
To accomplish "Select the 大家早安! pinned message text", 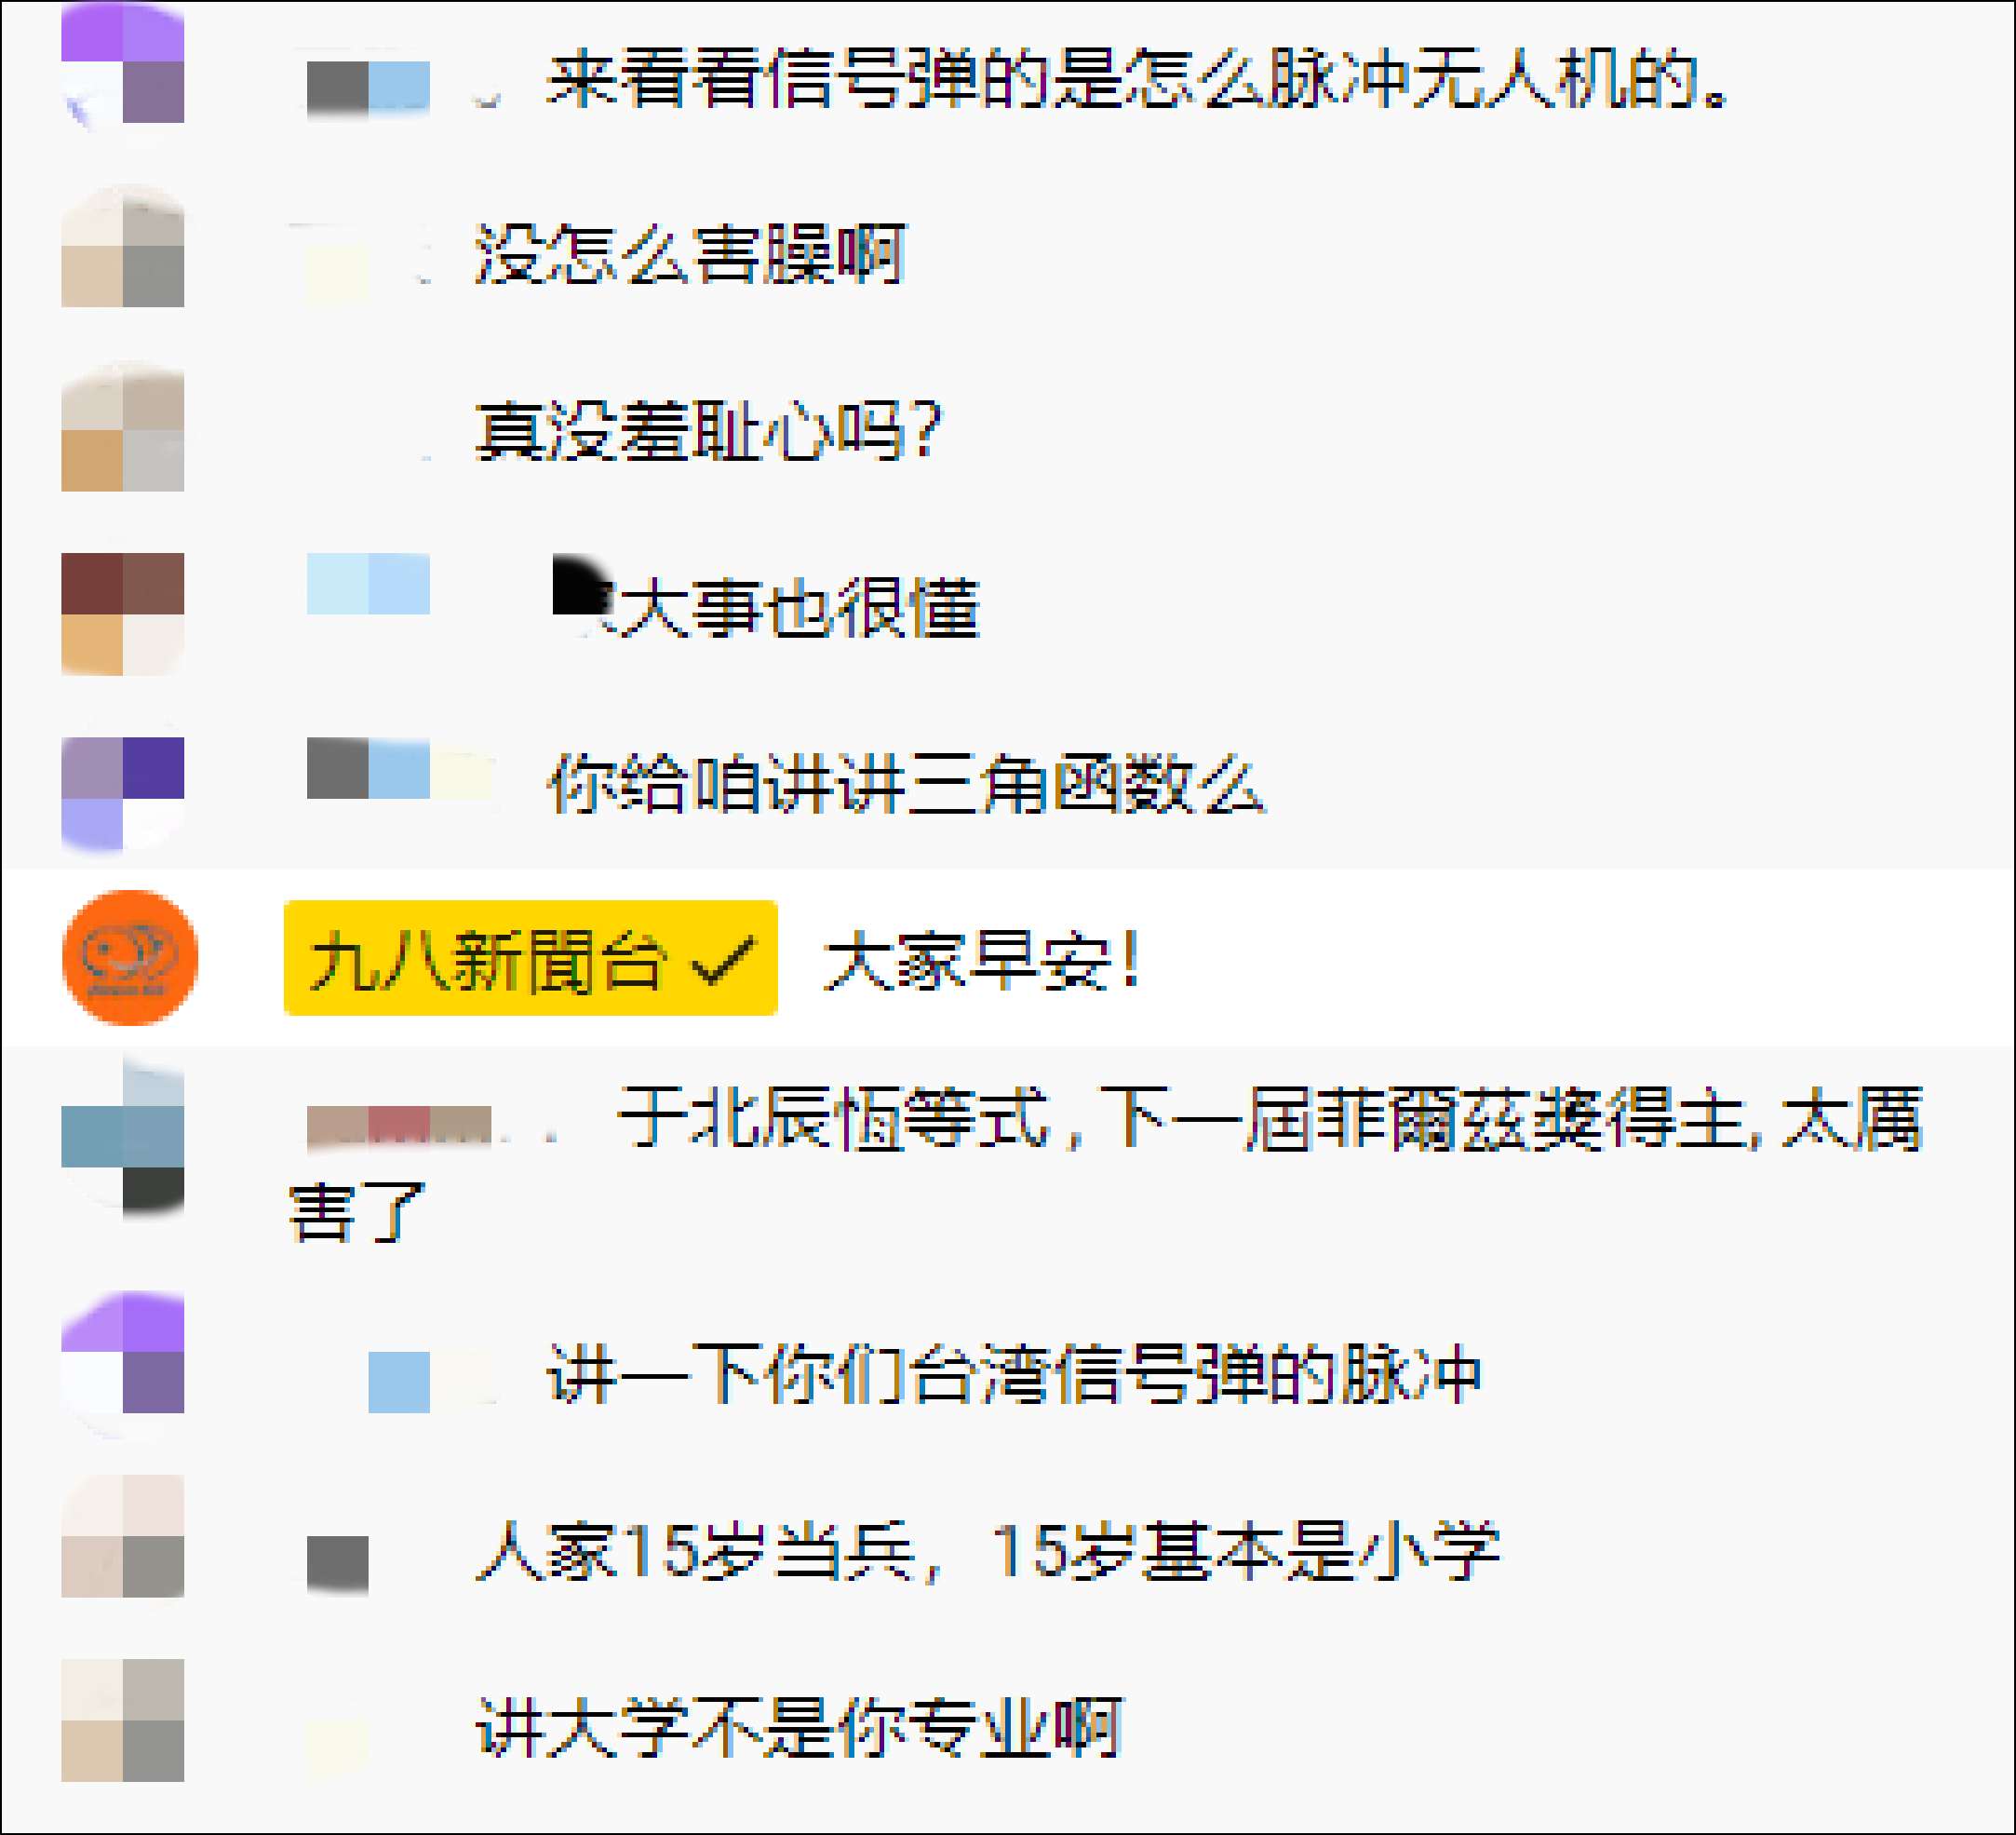I will point(982,961).
